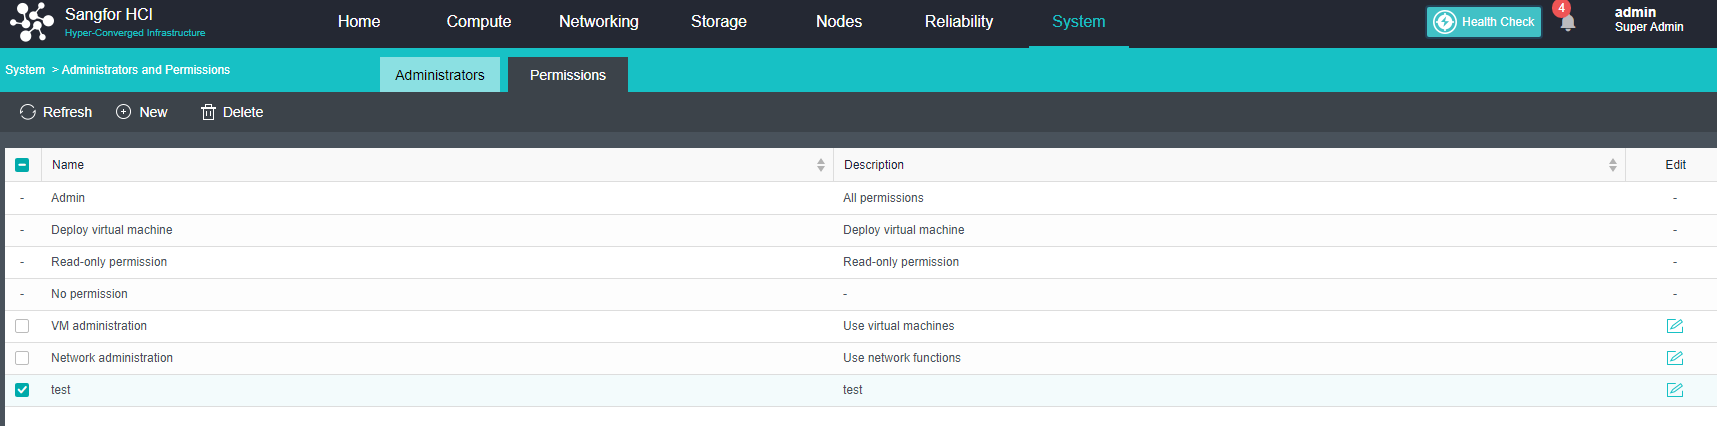Delete the selected permission
This screenshot has height=426, width=1717.
click(232, 112)
